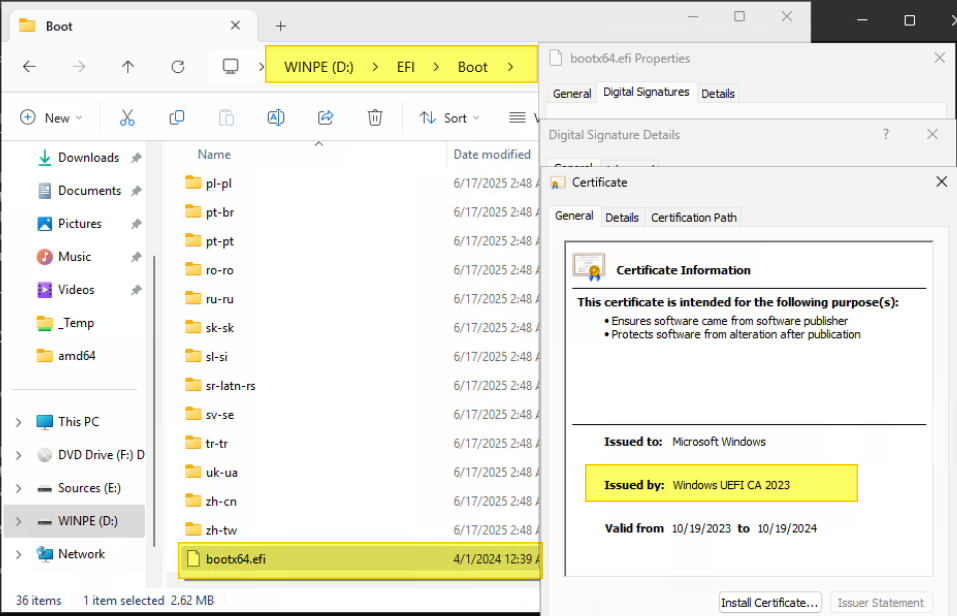Click the Delete icon in the toolbar
957x616 pixels.
[375, 117]
